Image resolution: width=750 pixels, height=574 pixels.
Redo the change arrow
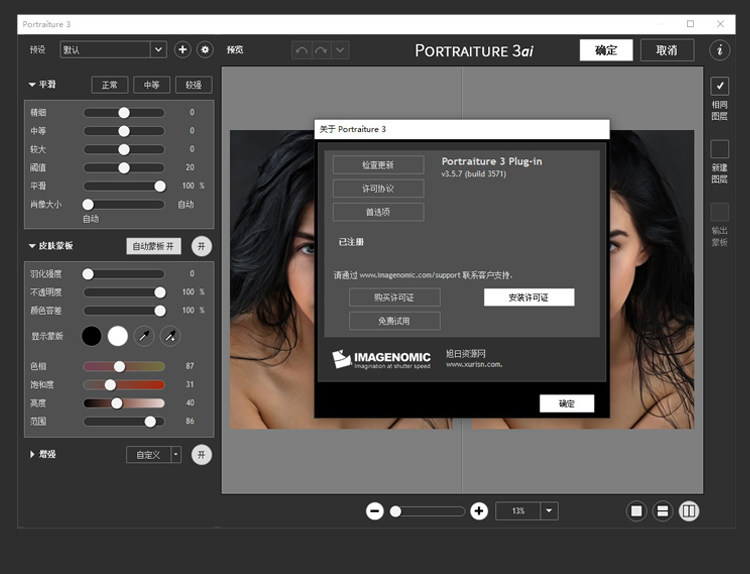[x=321, y=50]
